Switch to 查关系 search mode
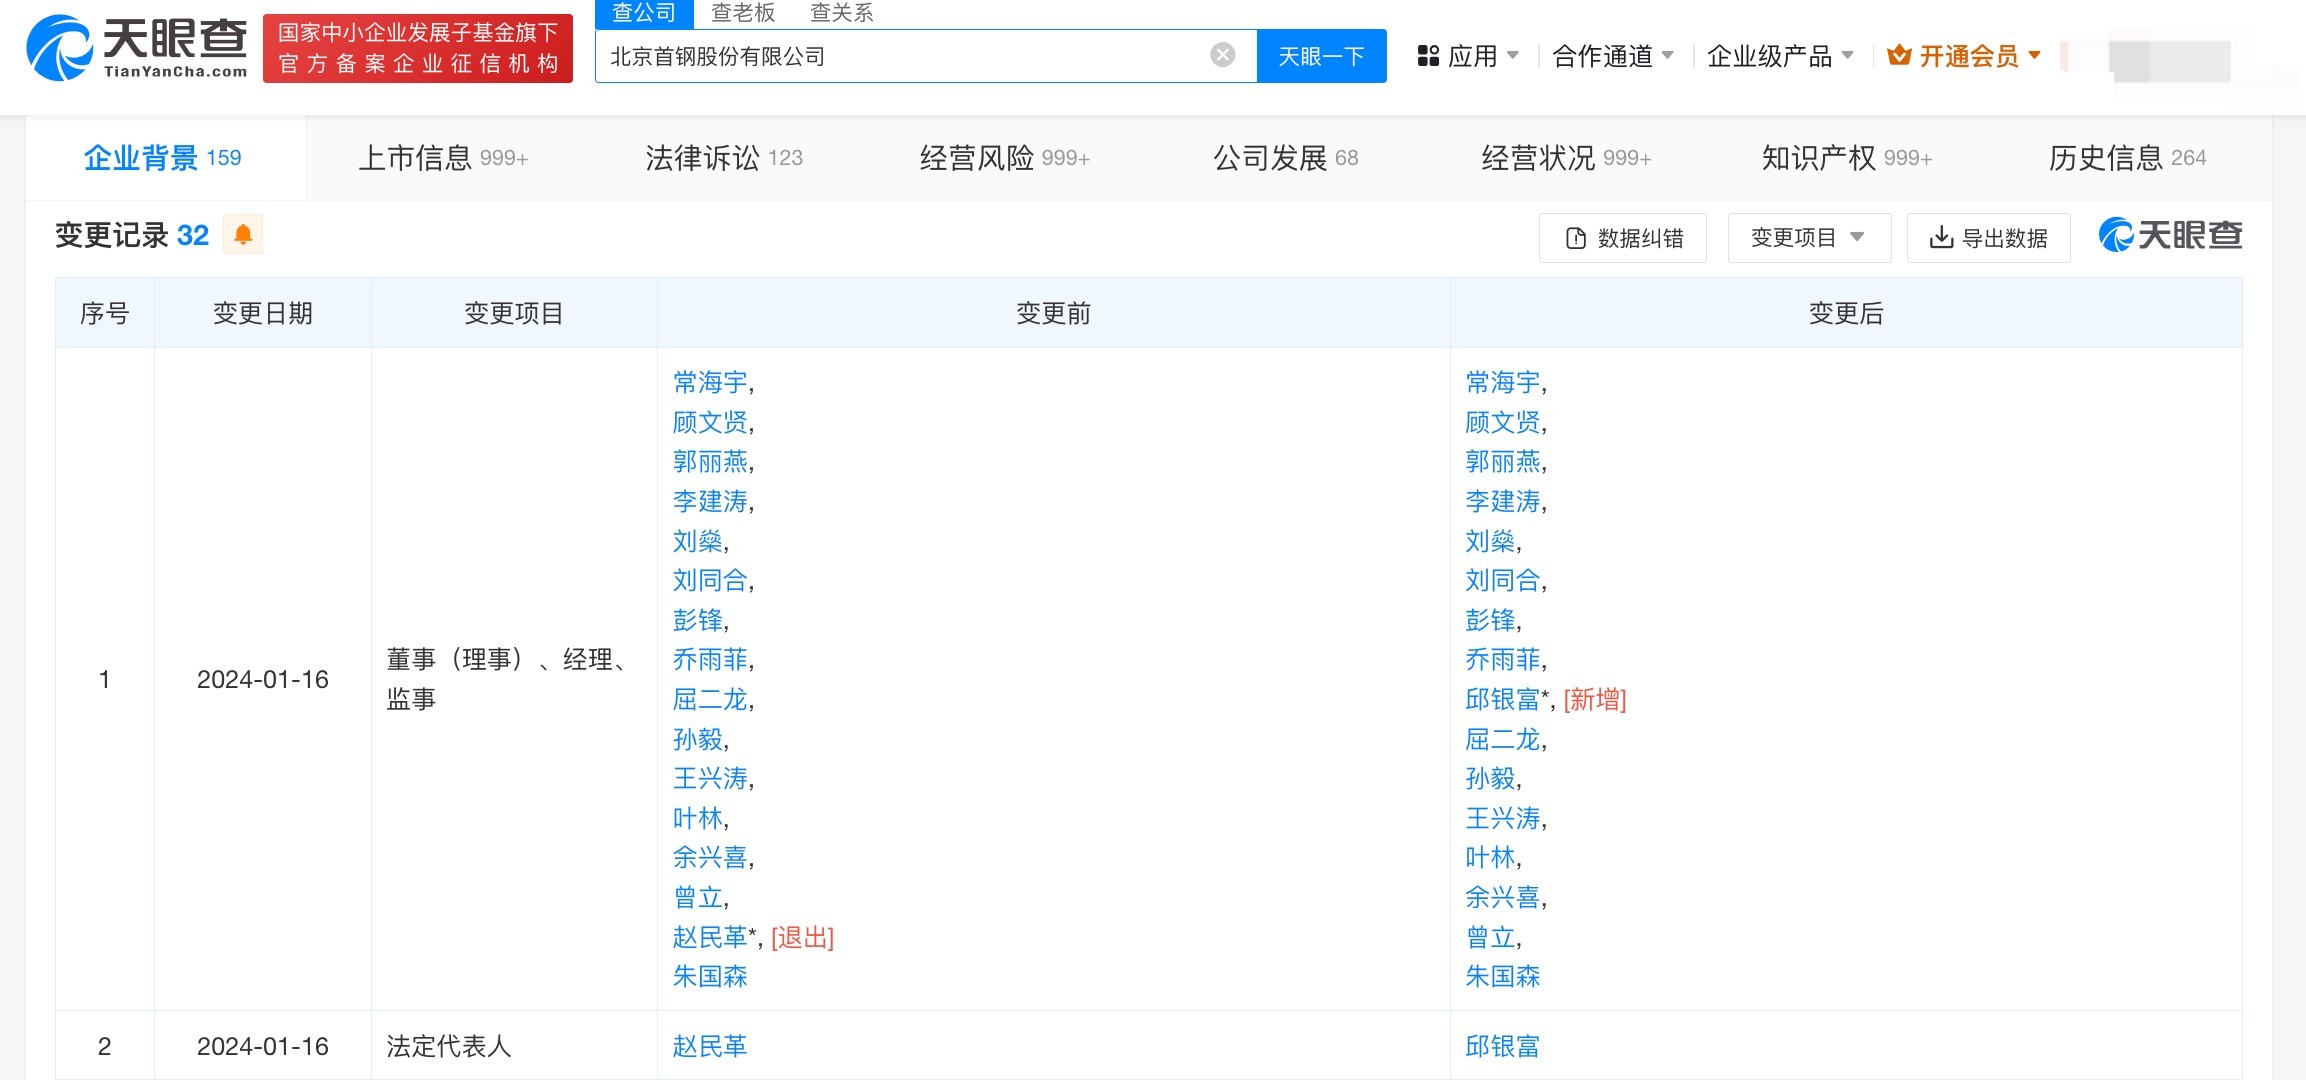 841,13
